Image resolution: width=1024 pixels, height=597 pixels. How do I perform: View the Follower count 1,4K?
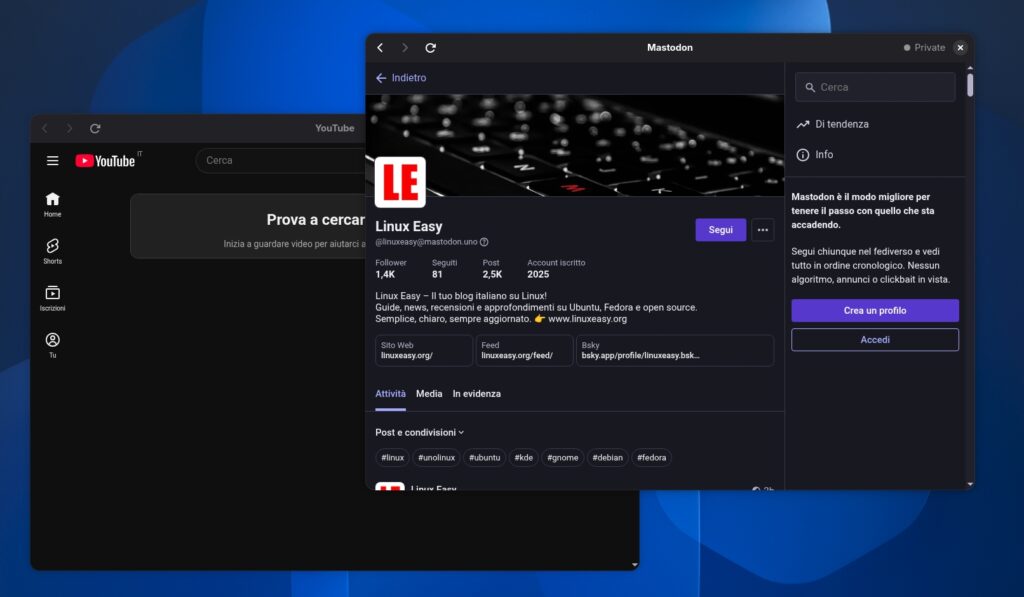pos(391,268)
